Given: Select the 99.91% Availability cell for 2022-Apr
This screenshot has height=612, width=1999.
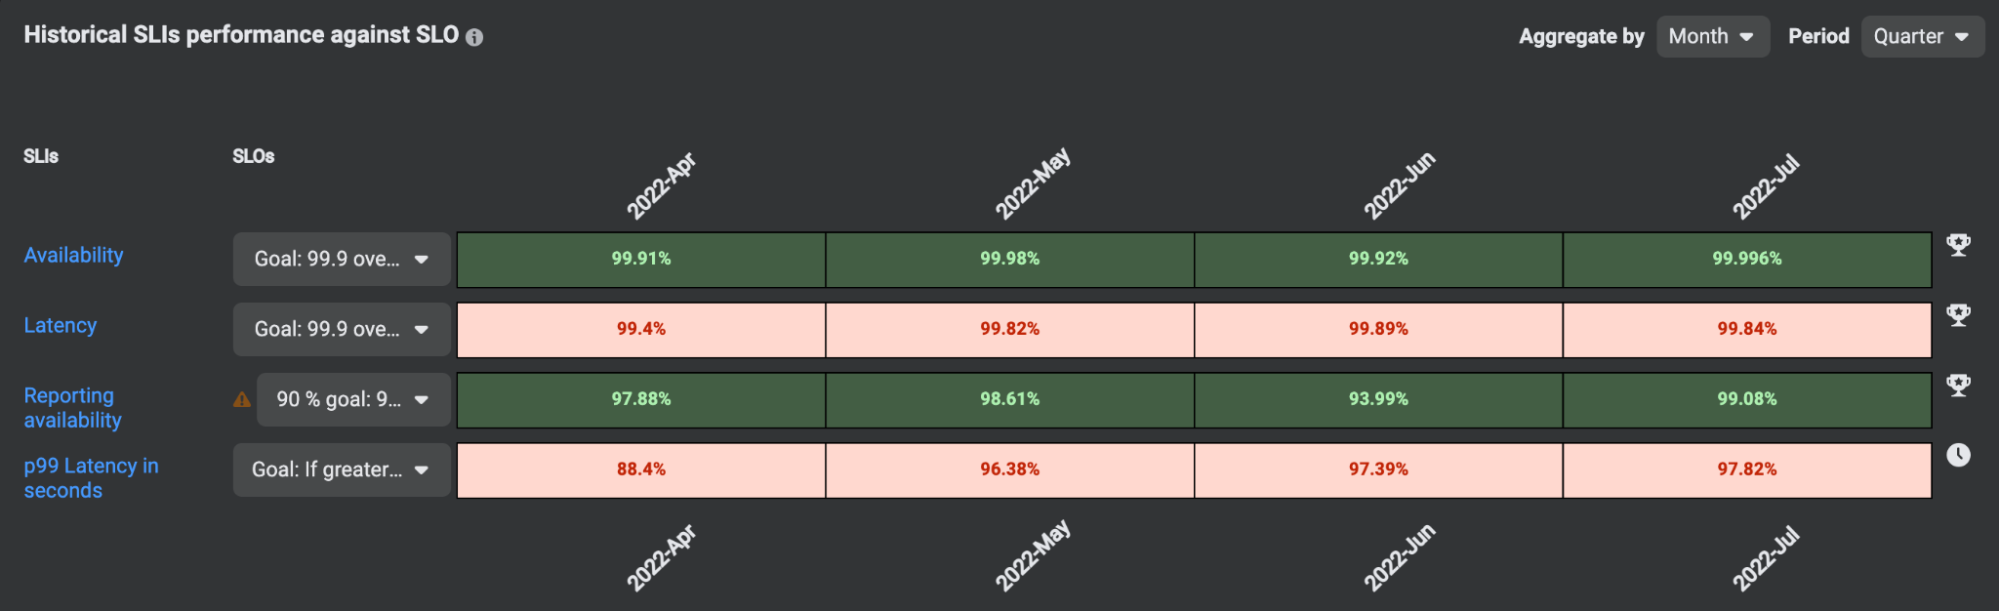Looking at the screenshot, I should pos(640,259).
